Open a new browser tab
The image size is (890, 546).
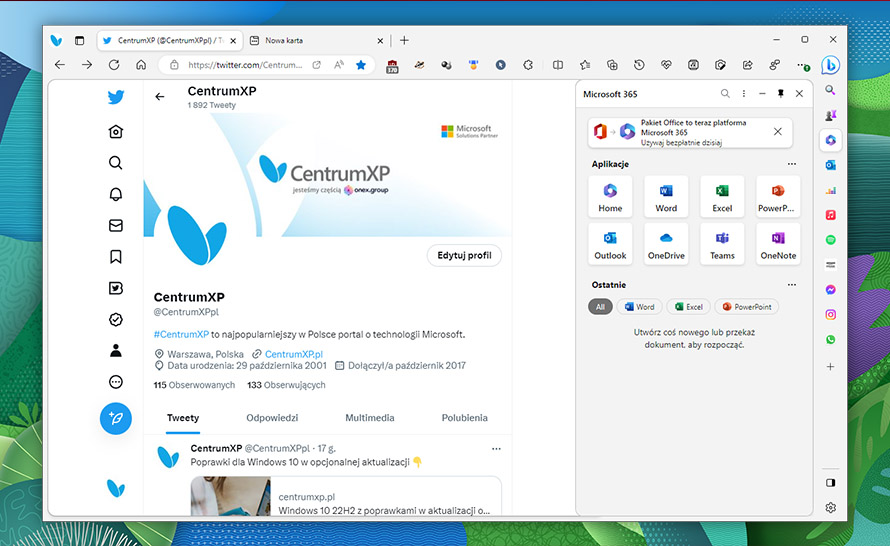[x=404, y=40]
